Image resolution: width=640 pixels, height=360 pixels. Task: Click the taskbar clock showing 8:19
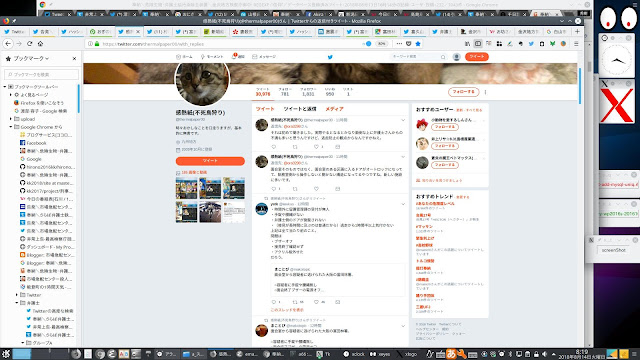pos(582,354)
